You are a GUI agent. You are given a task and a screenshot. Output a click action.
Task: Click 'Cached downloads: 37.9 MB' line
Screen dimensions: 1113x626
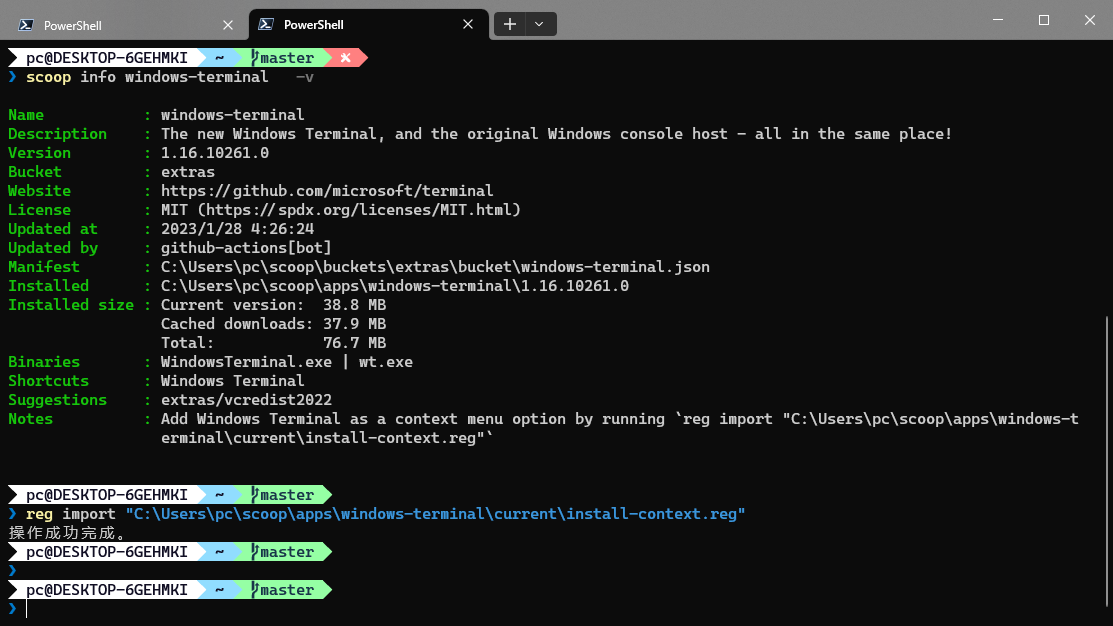pos(273,324)
